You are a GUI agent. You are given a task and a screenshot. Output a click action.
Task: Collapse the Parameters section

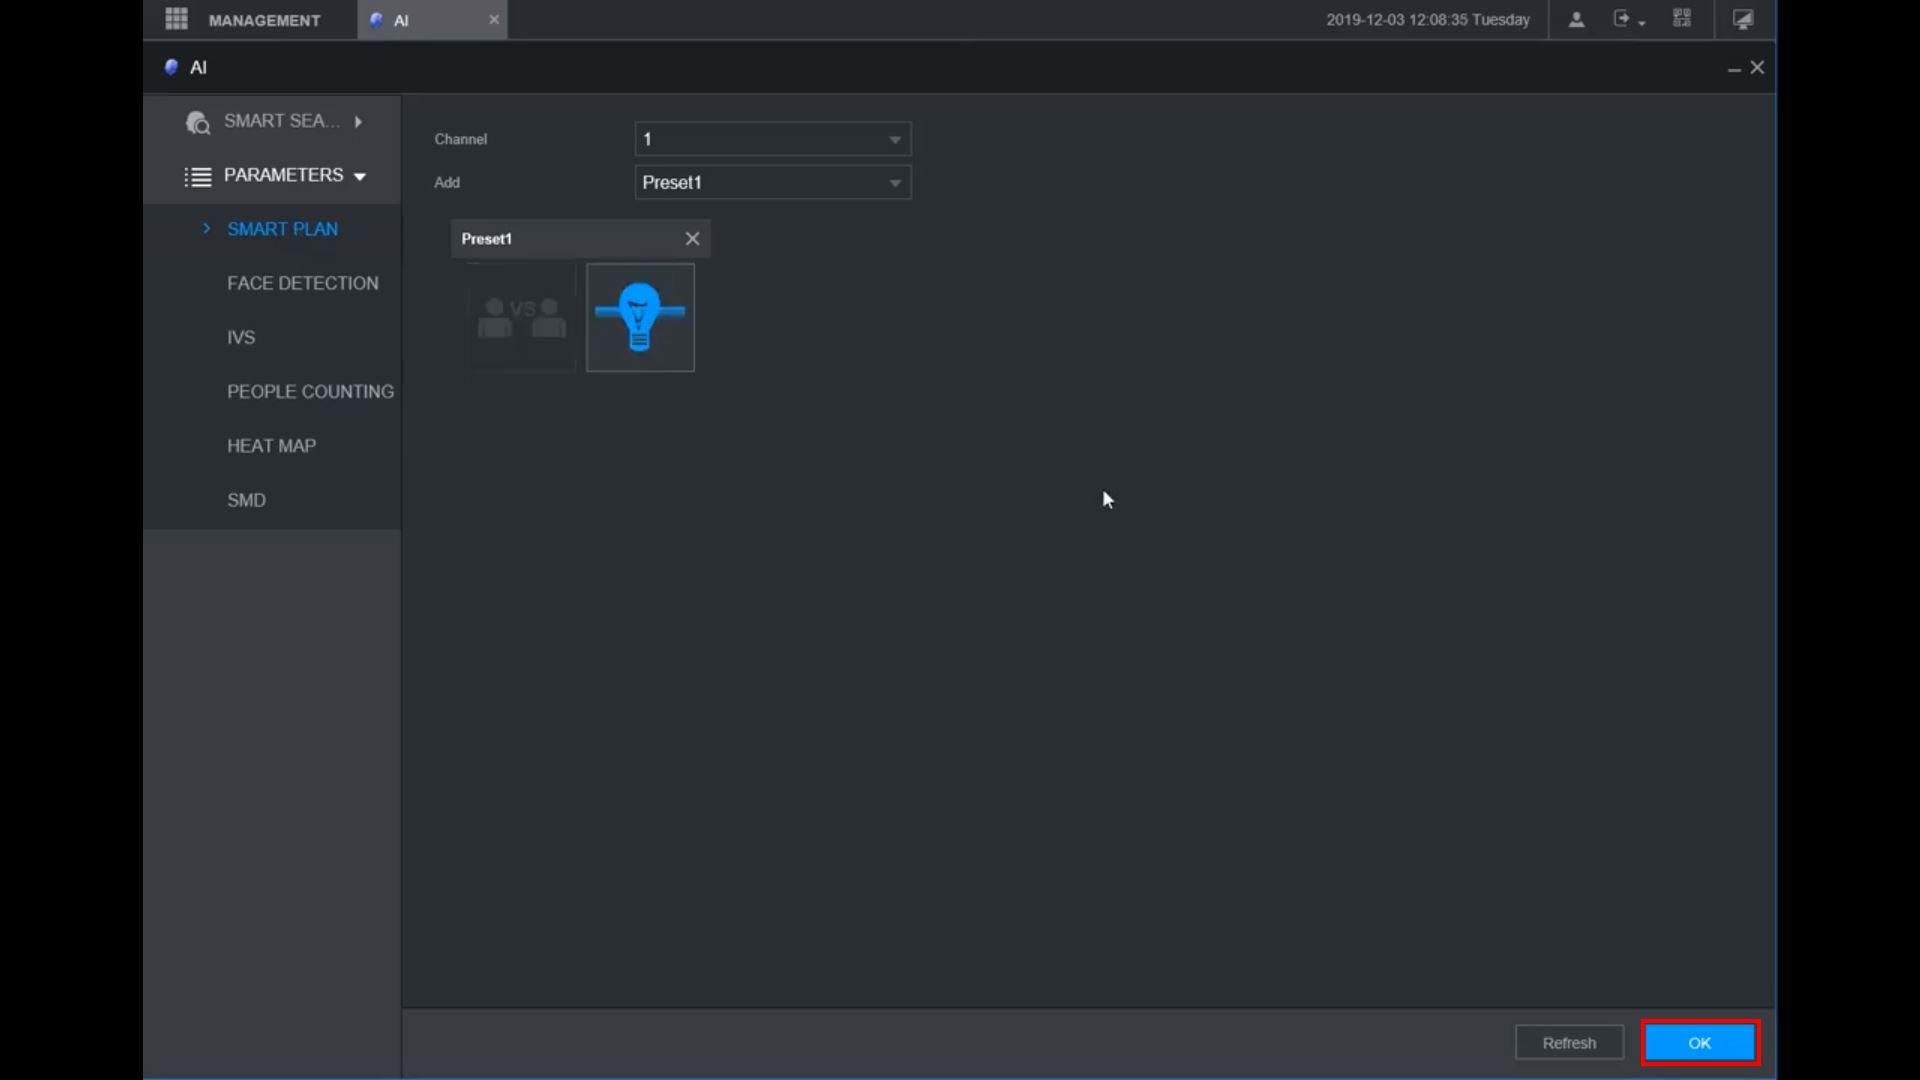click(x=360, y=177)
